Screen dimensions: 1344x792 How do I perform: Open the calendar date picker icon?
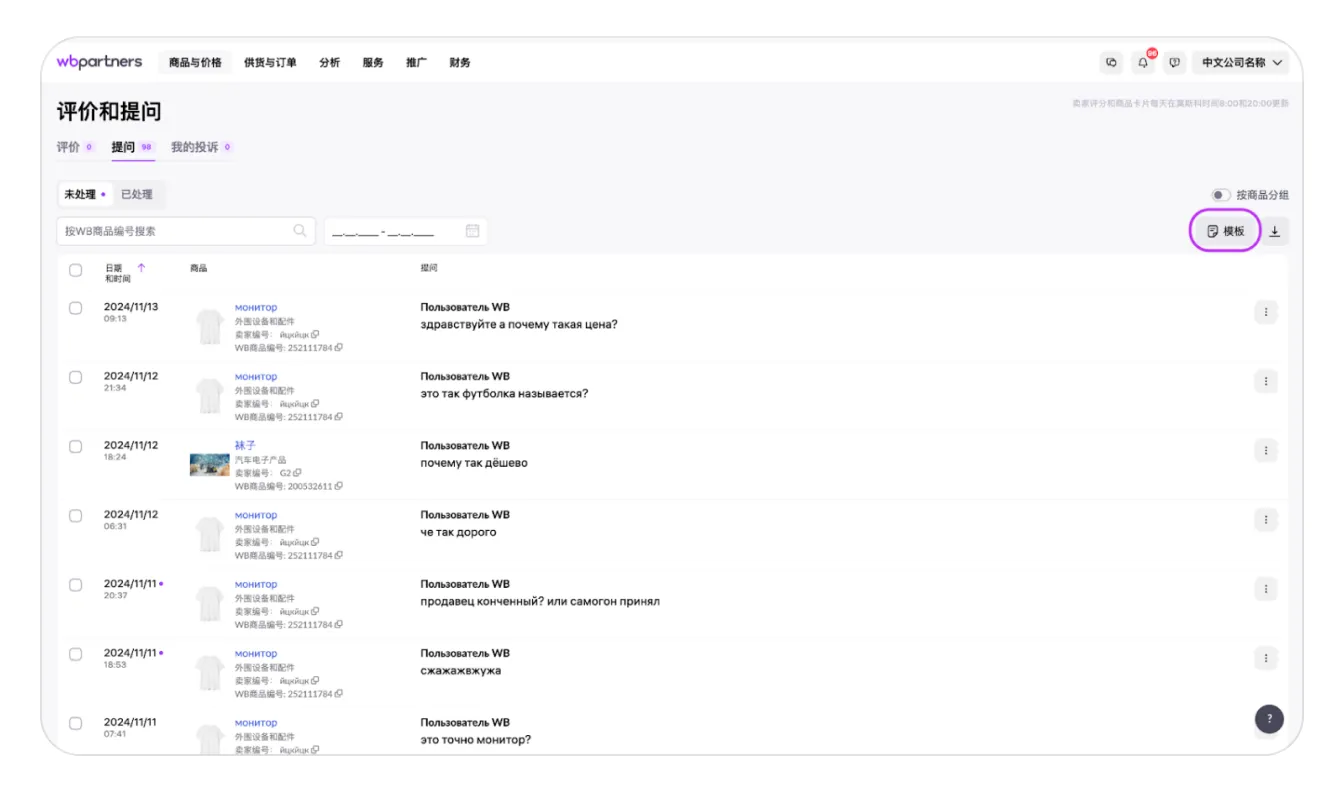tap(472, 231)
